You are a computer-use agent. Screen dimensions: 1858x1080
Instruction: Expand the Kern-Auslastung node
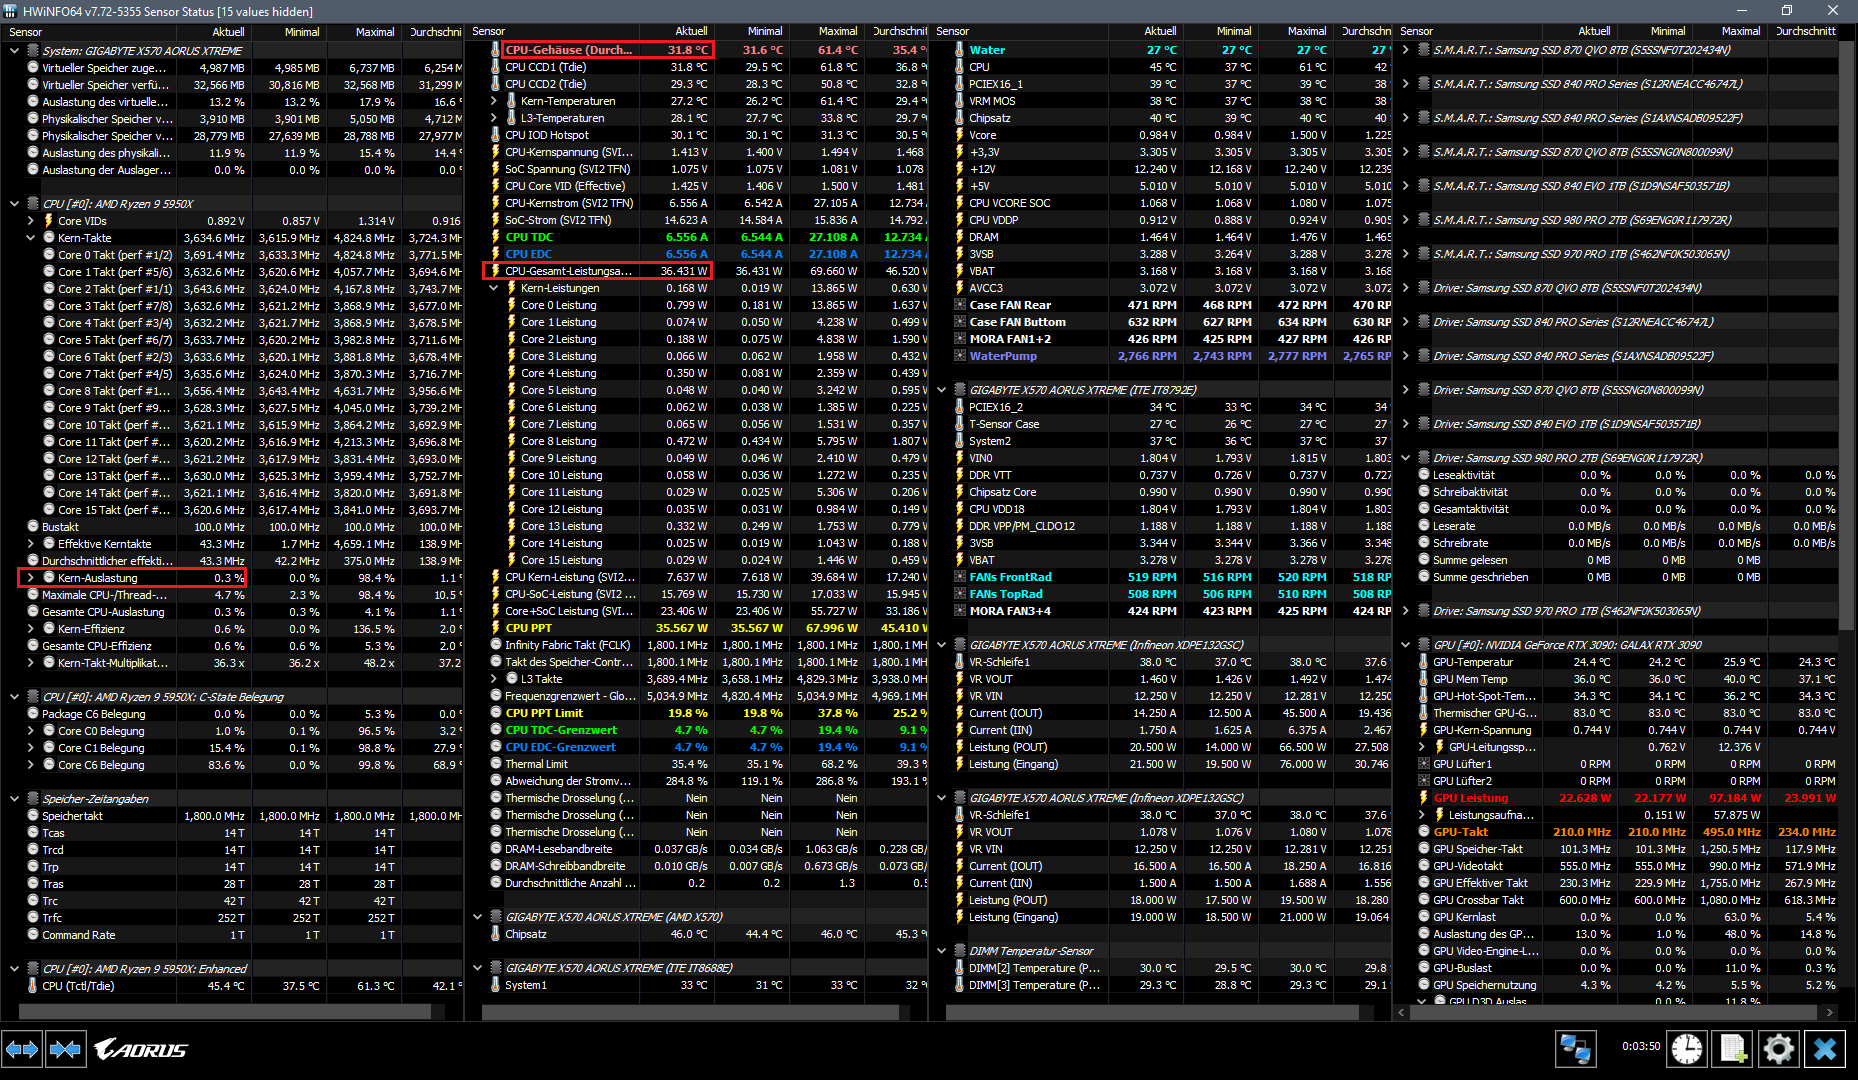30,578
